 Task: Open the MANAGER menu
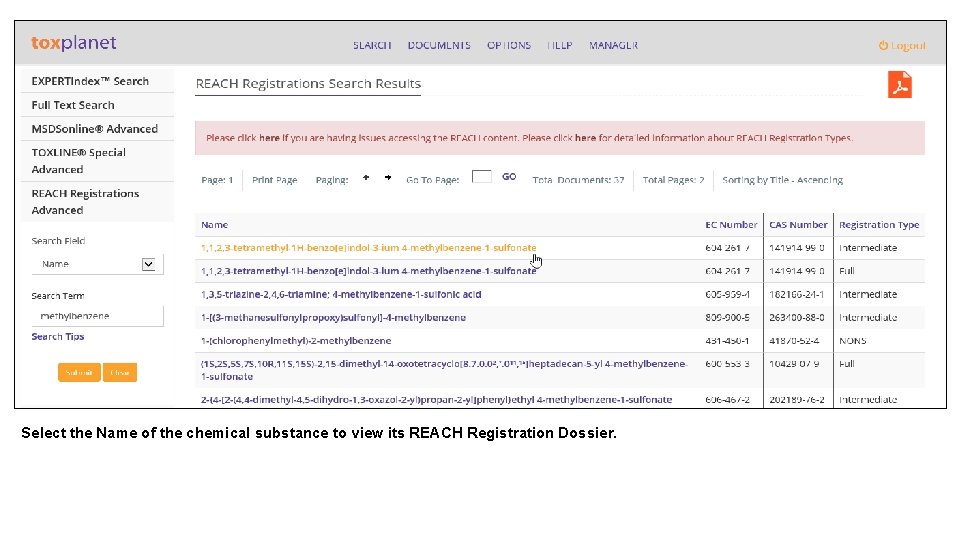point(613,45)
